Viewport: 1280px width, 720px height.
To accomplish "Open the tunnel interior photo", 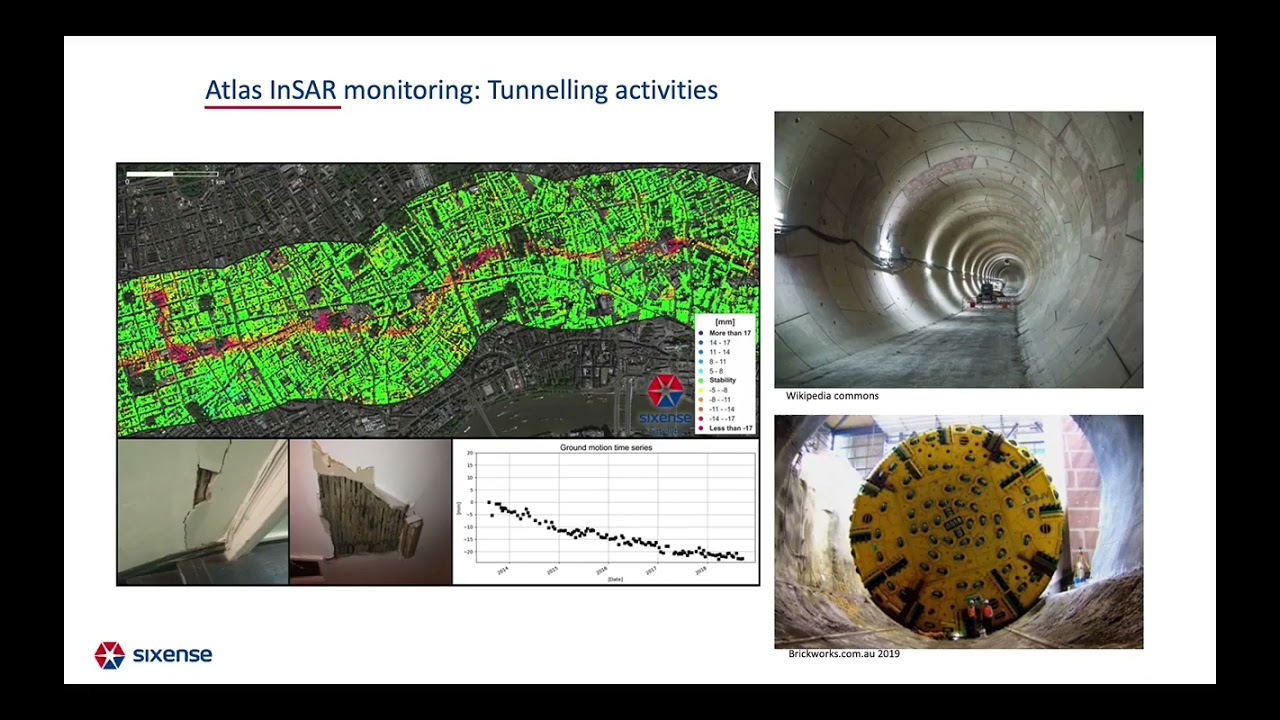I will 958,249.
